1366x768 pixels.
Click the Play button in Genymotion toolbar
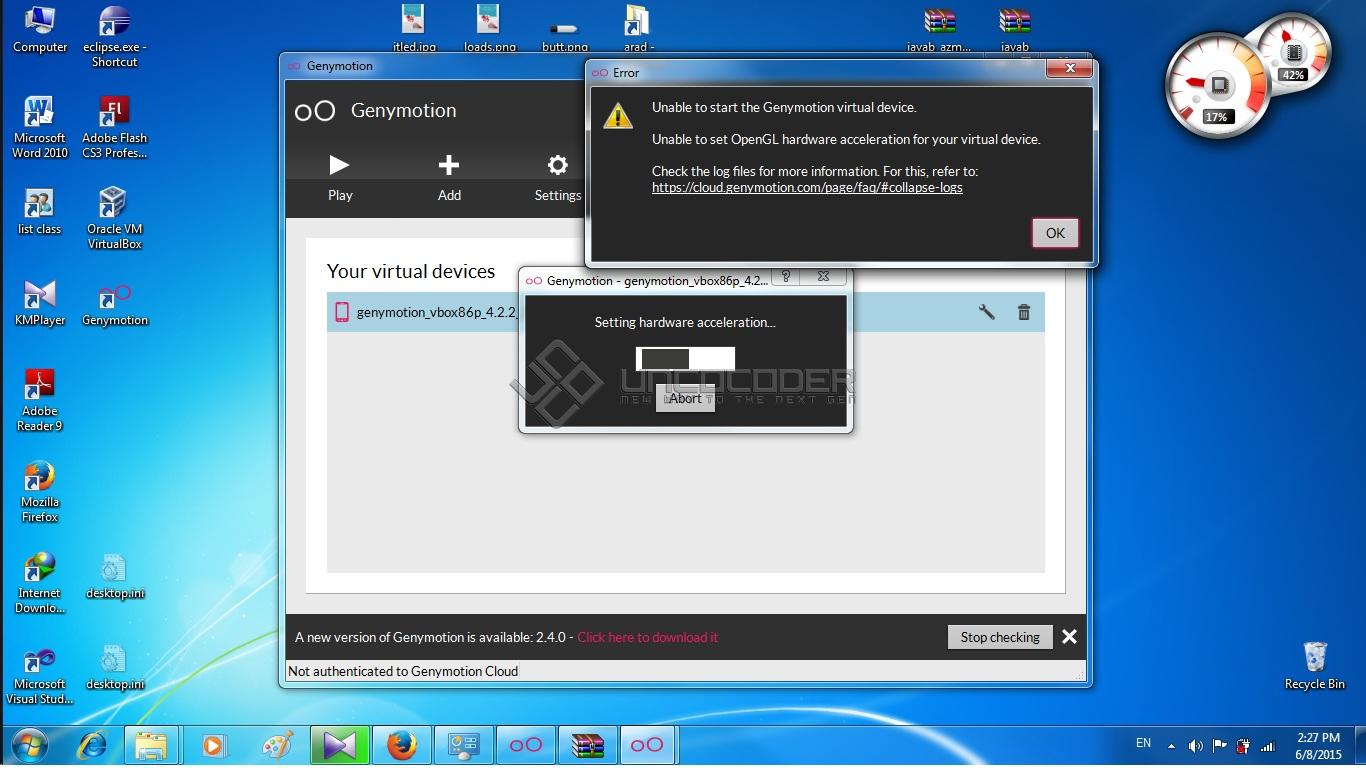coord(340,178)
